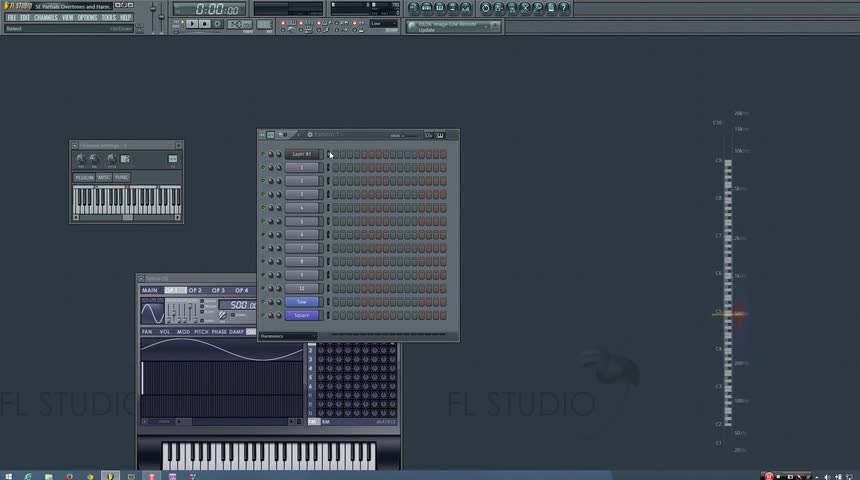Viewport: 860px width, 480px height.
Task: Open the HELP menu
Action: pos(126,18)
